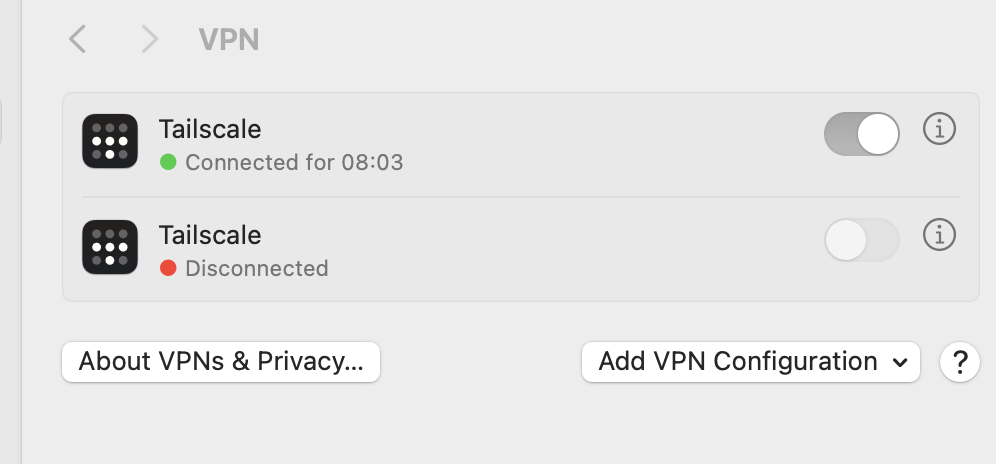This screenshot has height=464, width=996.
Task: Open info details for disconnected Tailscale VPN
Action: click(939, 235)
